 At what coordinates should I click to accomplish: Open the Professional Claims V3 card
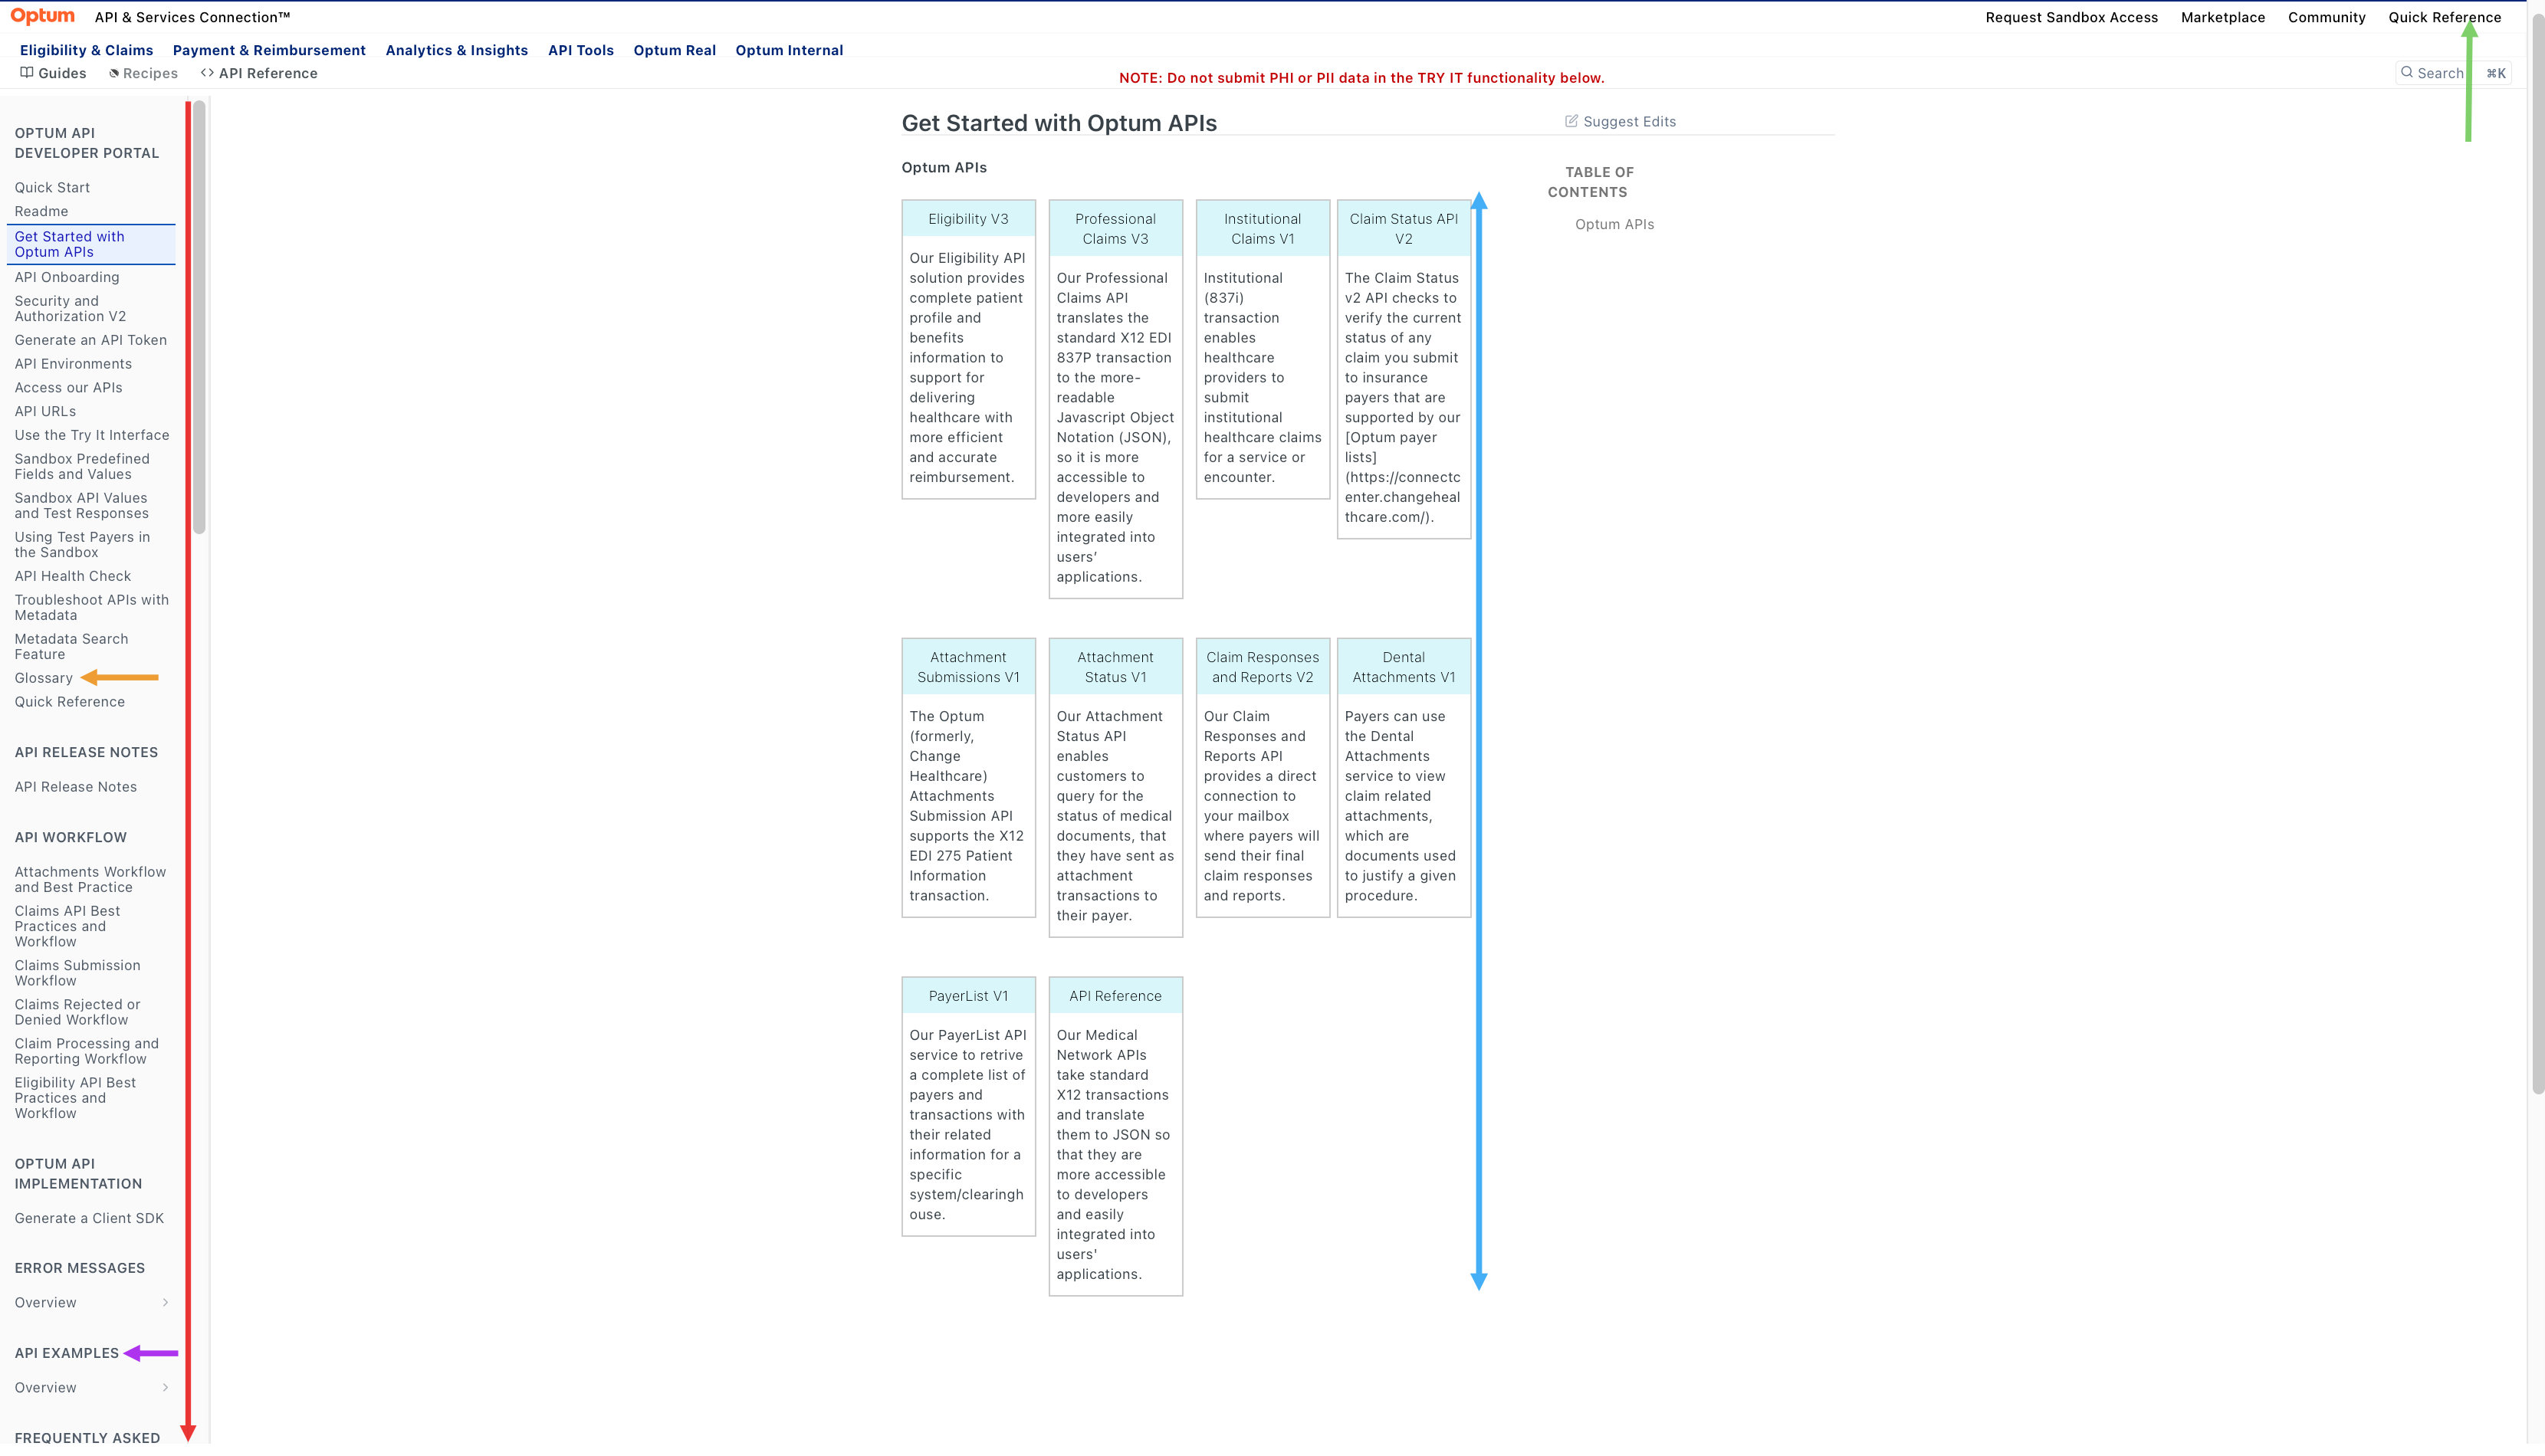(x=1115, y=399)
